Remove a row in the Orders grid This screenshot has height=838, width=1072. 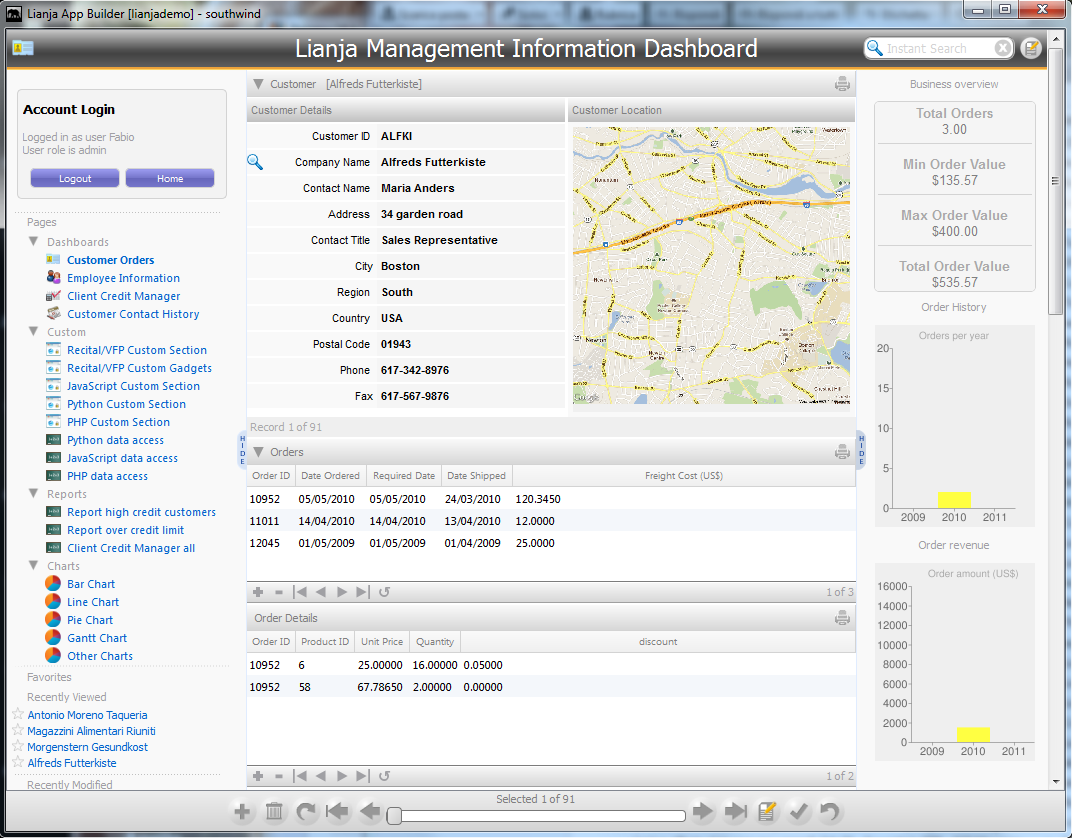(278, 592)
